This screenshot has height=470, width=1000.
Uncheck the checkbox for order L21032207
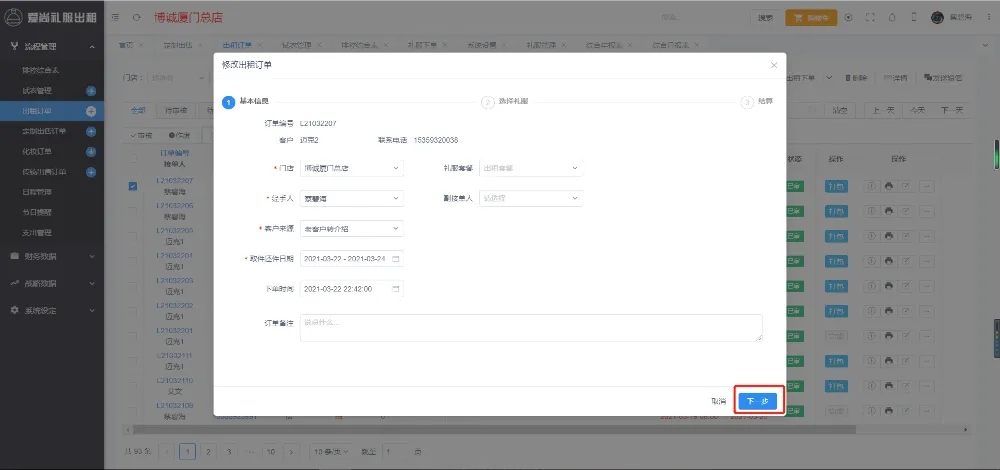pos(133,185)
